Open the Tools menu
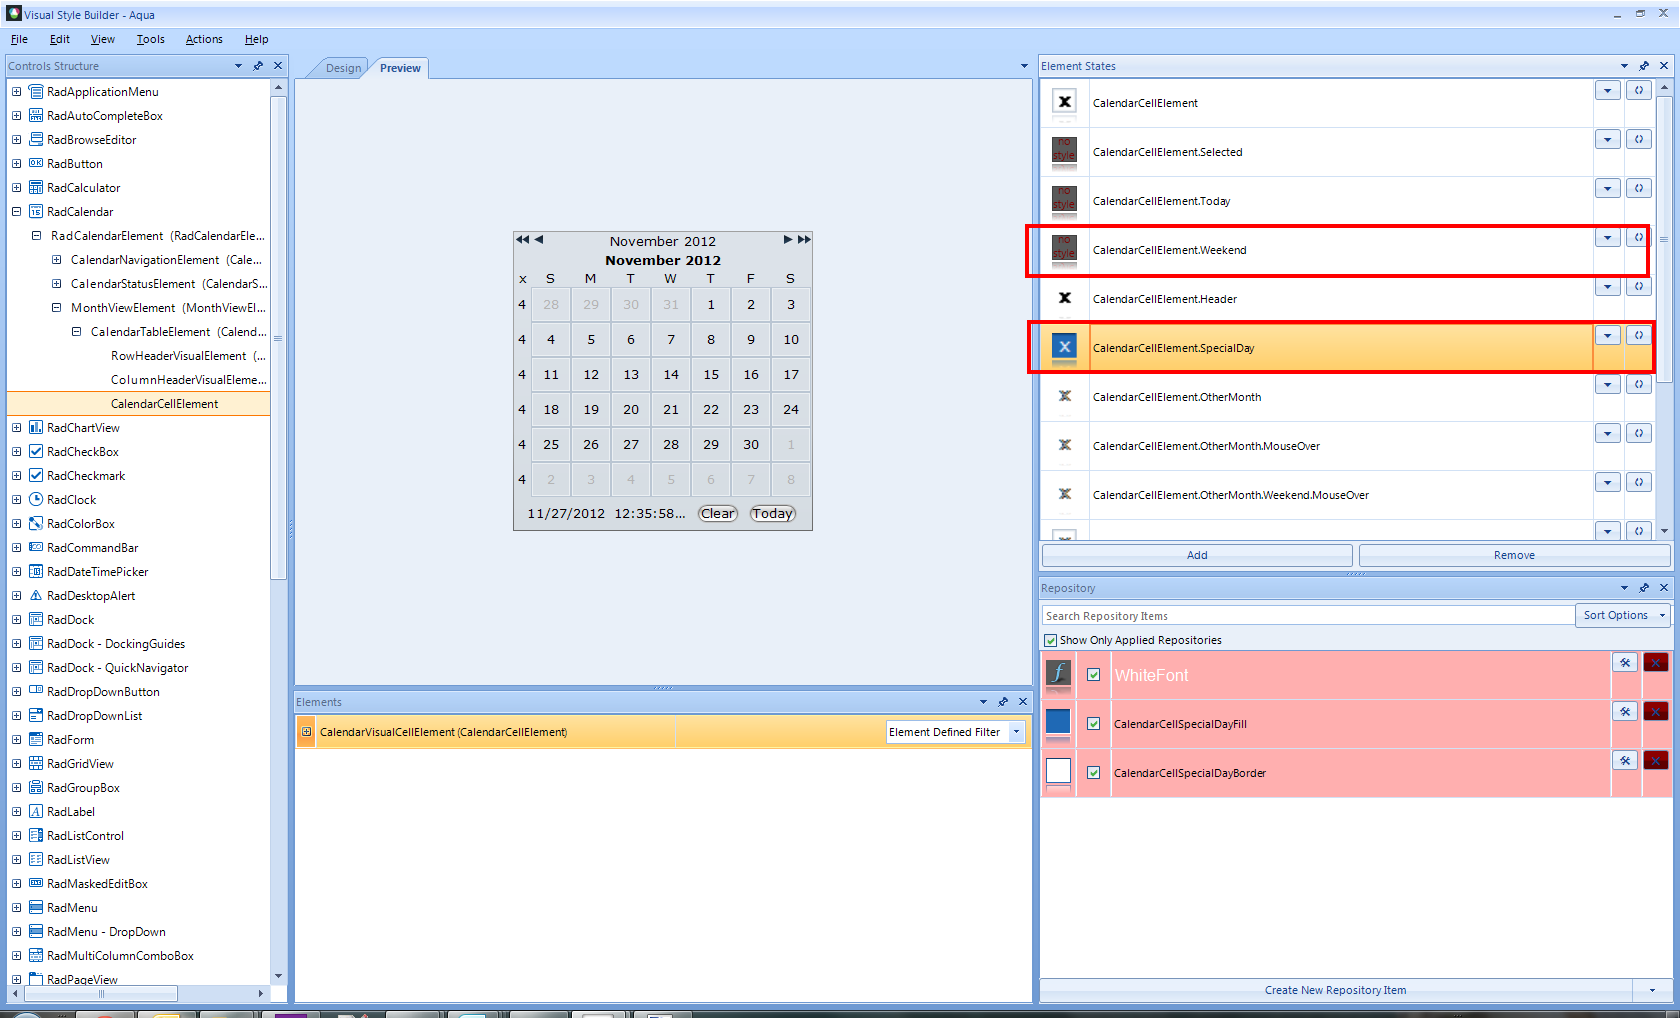1680x1018 pixels. [x=151, y=39]
